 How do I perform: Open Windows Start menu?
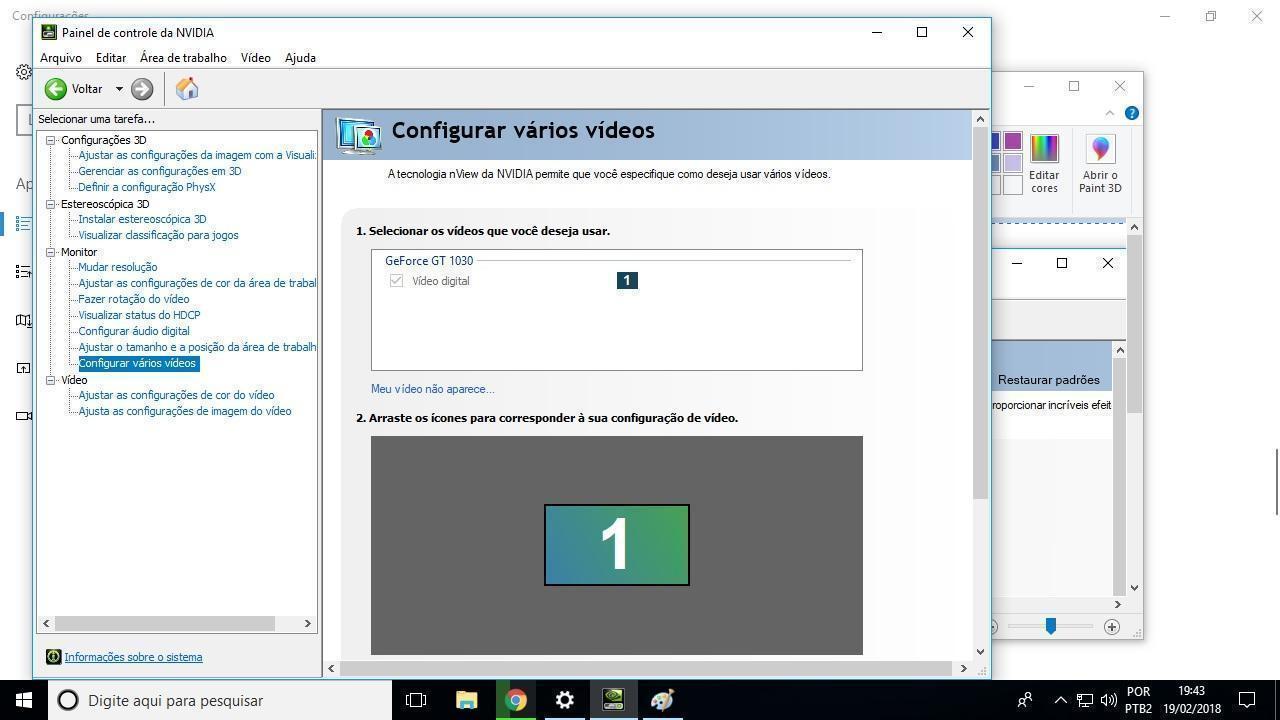coord(24,700)
